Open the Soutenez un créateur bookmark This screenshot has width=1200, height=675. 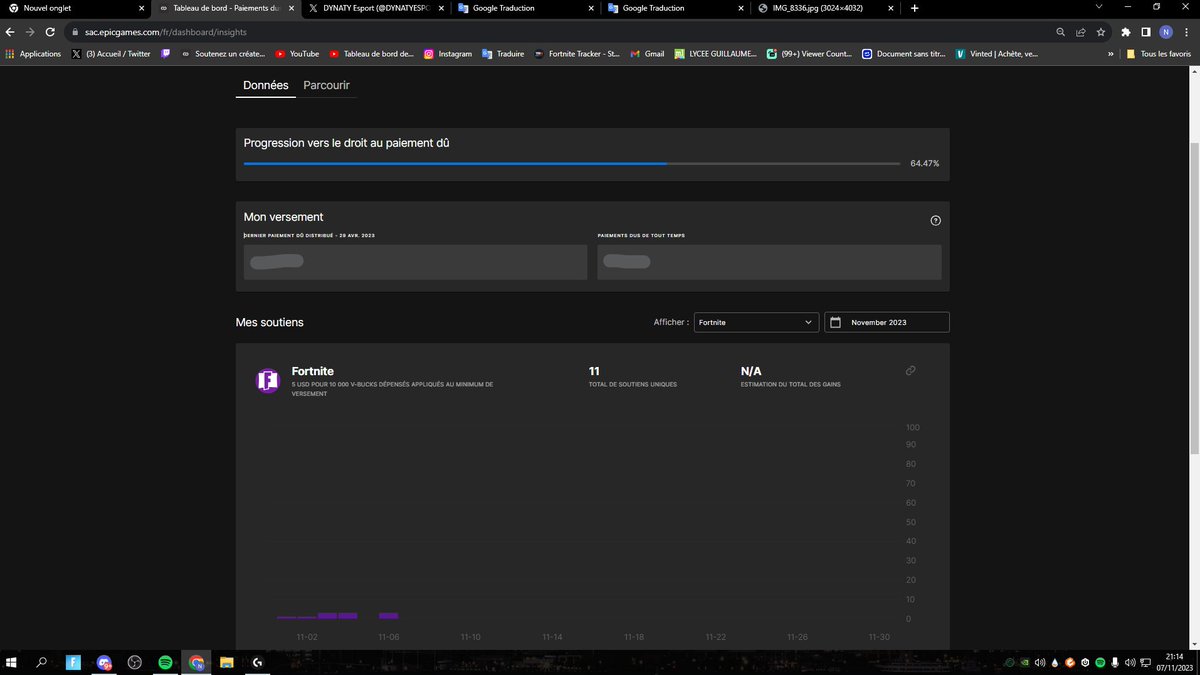point(223,54)
